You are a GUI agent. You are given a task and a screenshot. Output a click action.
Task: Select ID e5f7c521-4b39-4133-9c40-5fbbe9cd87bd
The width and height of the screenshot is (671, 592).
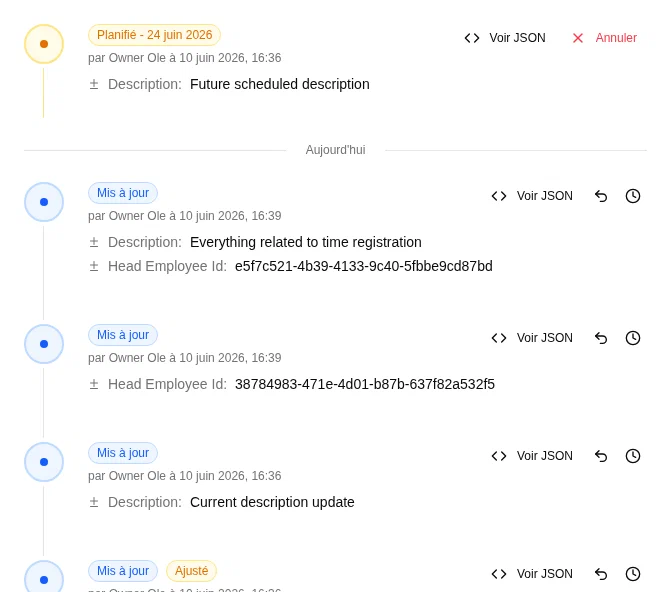[x=364, y=266]
